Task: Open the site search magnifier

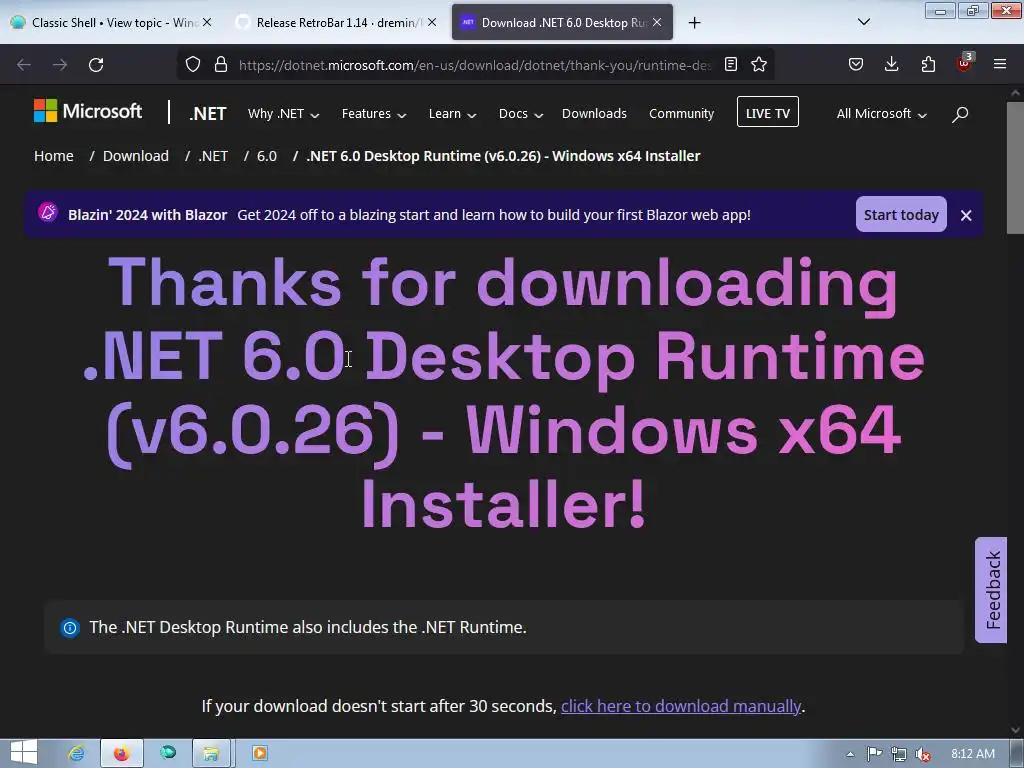Action: click(x=960, y=114)
